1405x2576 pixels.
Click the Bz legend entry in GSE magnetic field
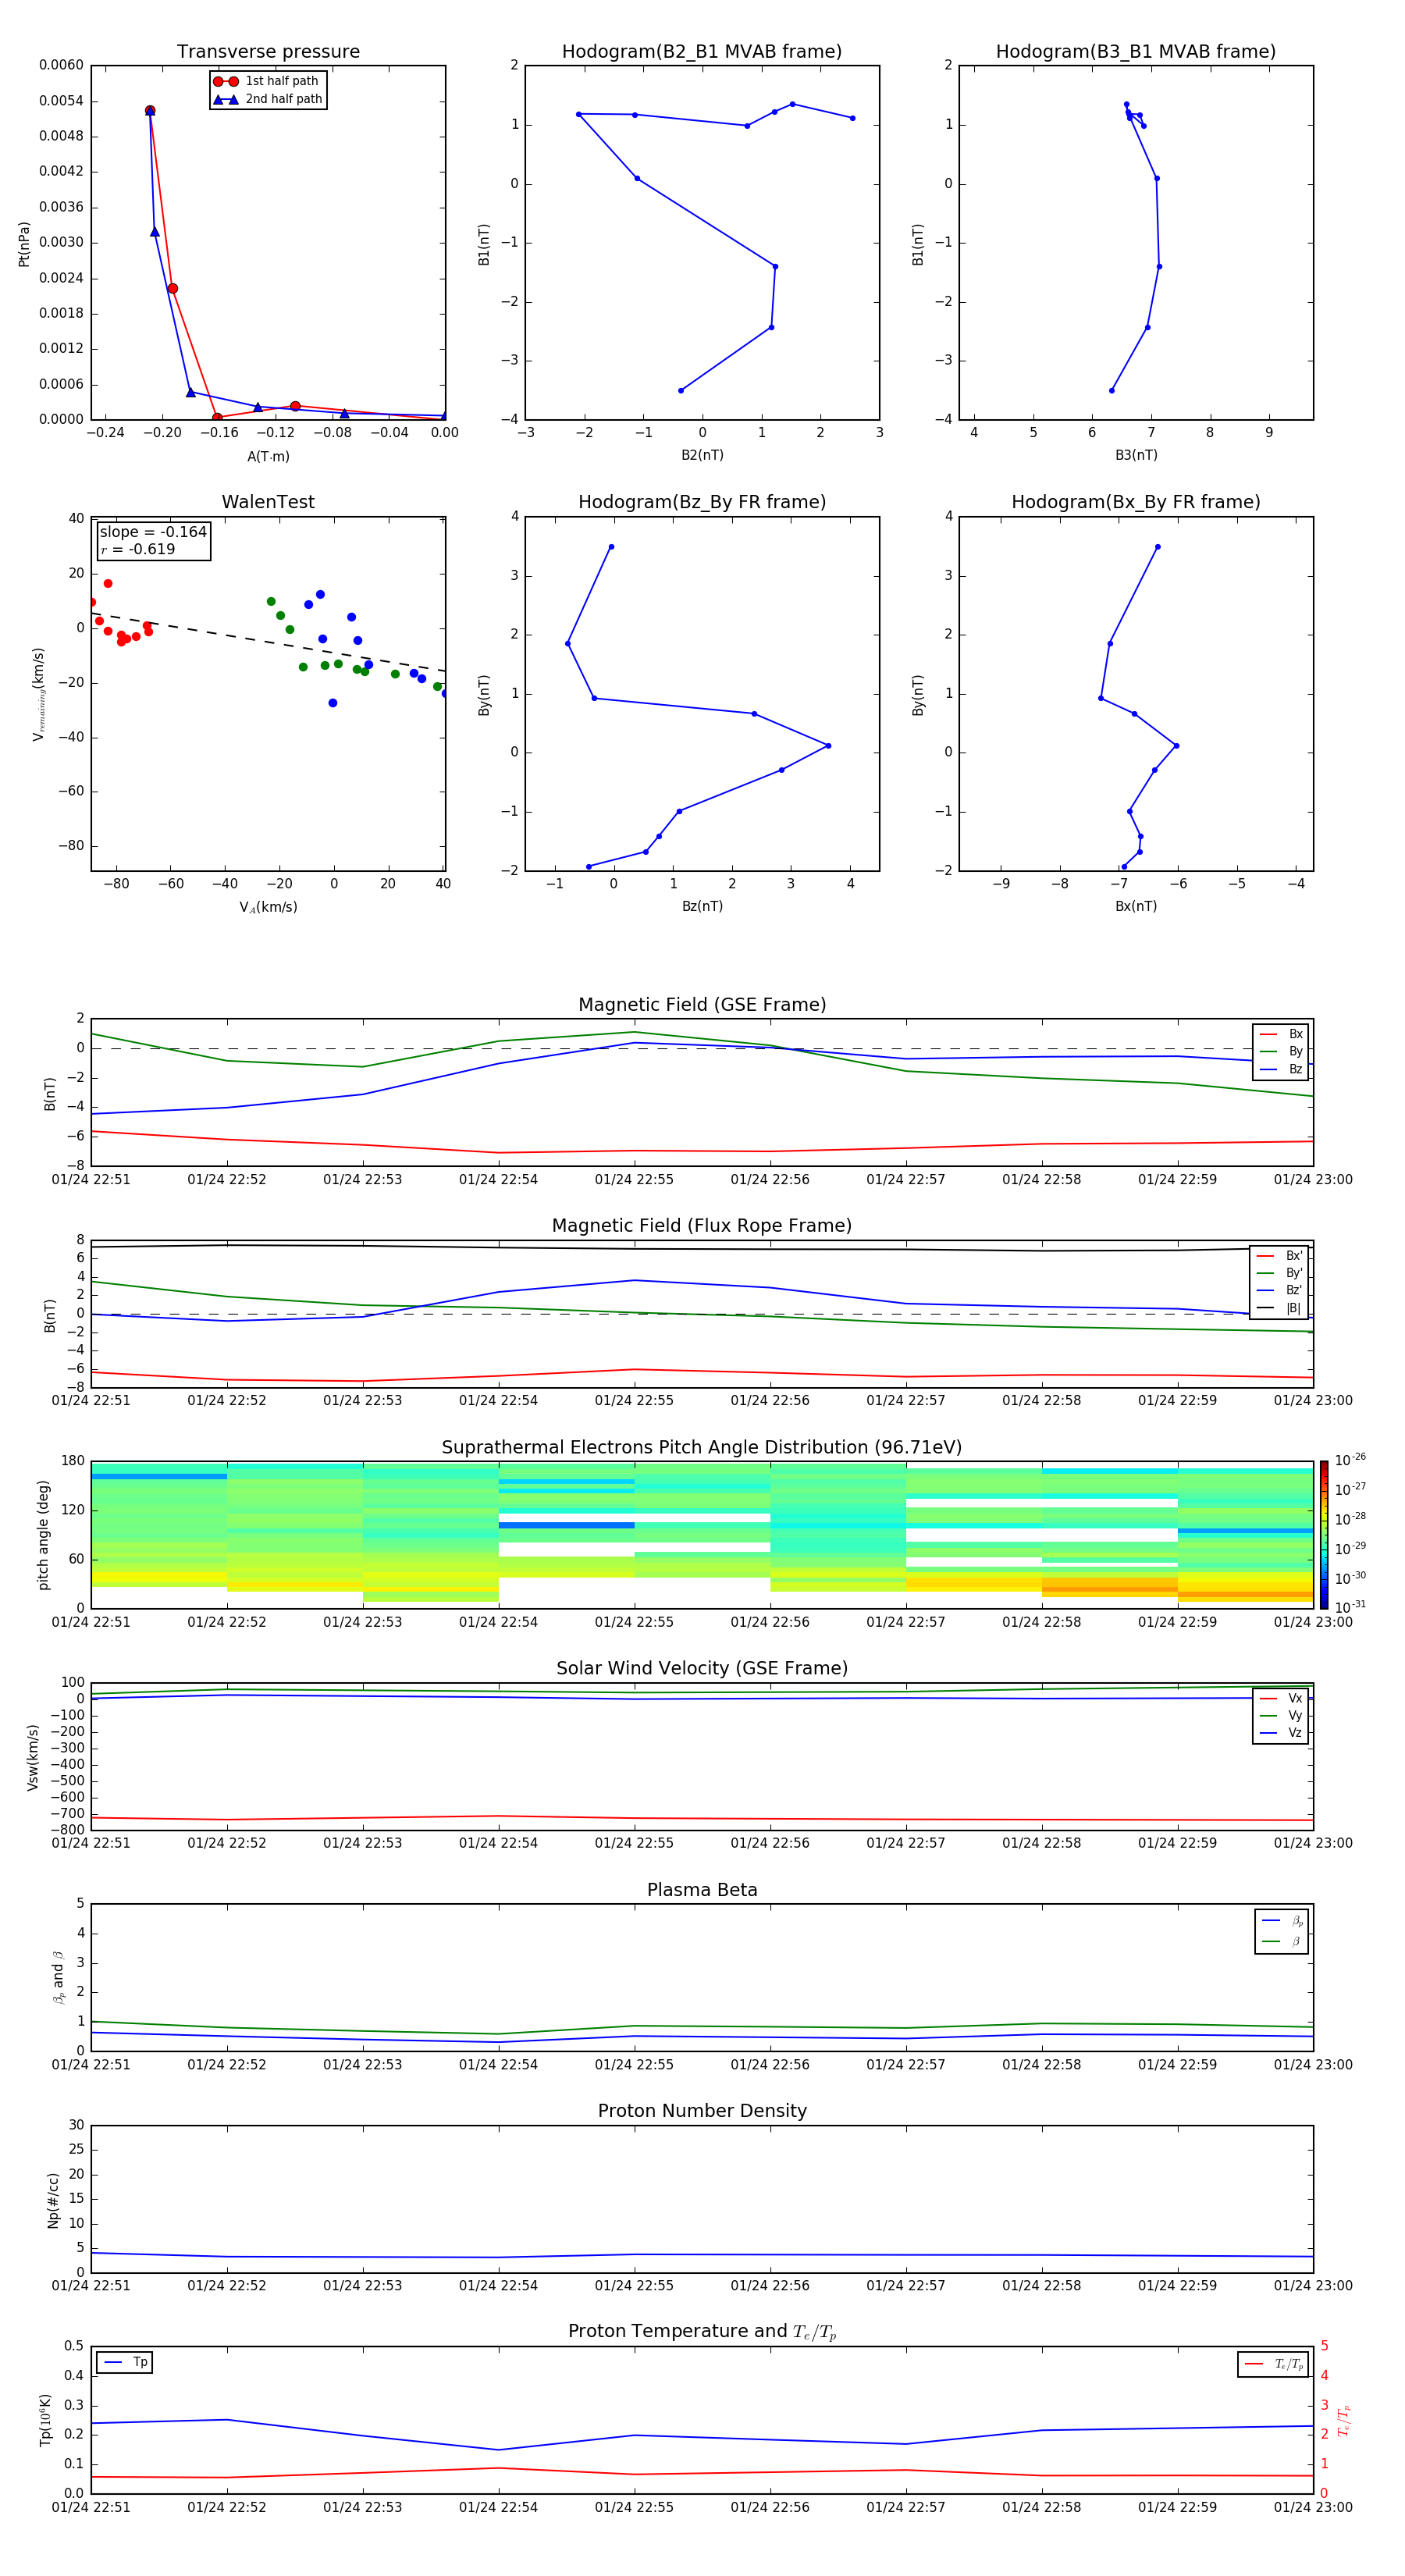[x=1281, y=1070]
